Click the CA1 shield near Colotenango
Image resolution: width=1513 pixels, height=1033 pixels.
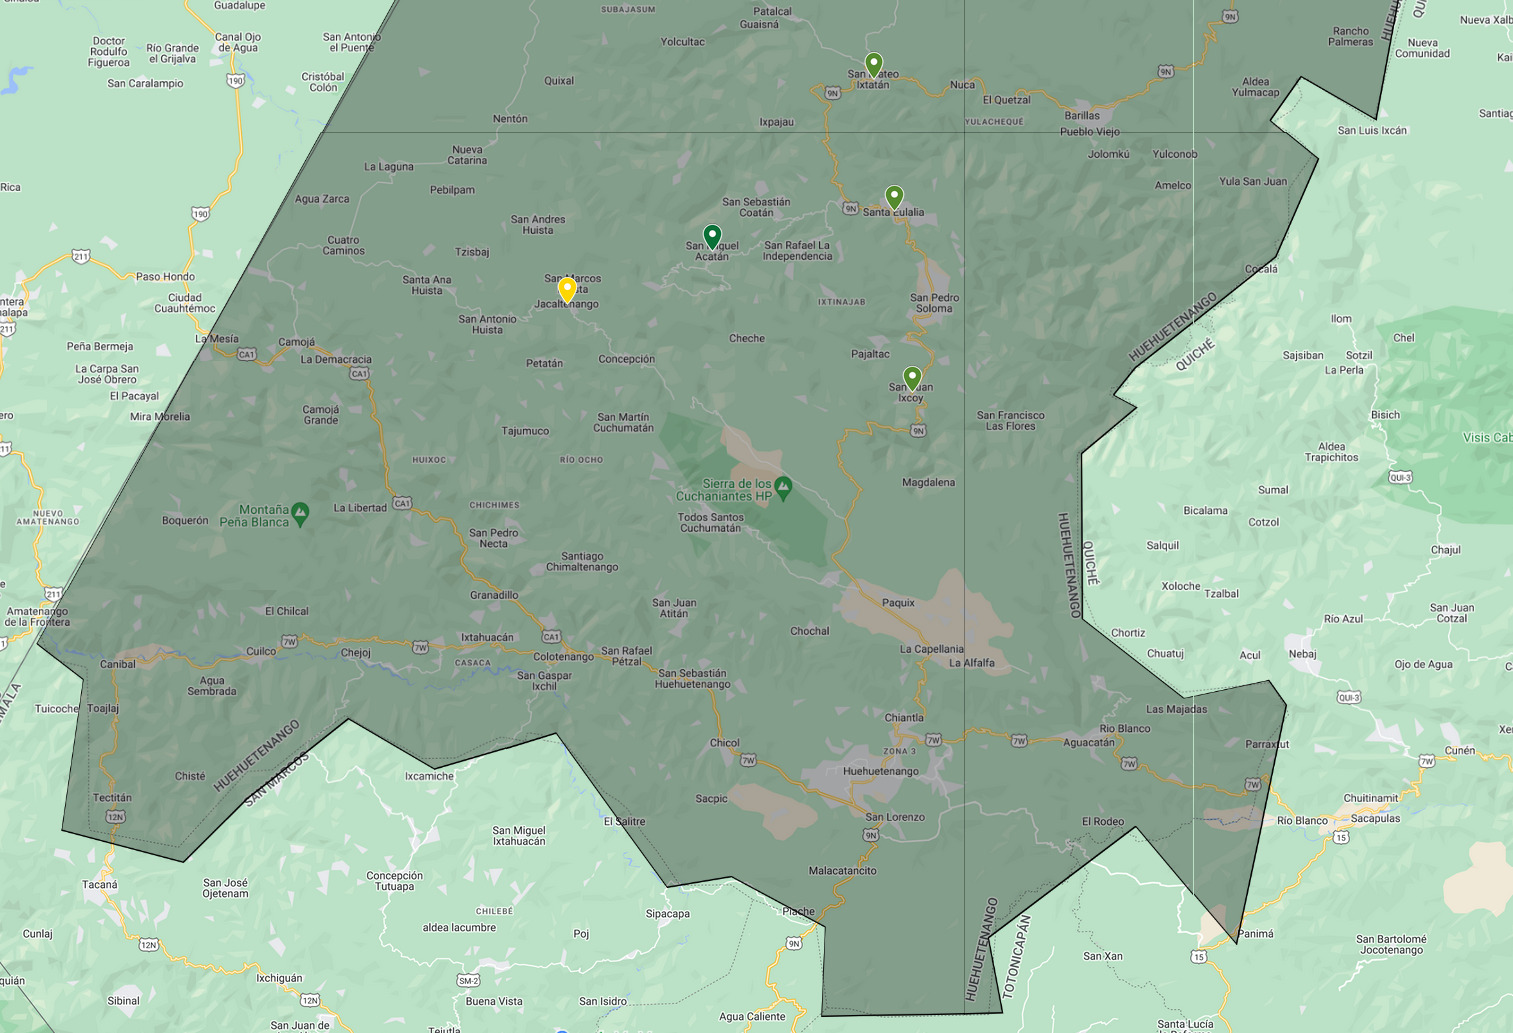[x=551, y=636]
